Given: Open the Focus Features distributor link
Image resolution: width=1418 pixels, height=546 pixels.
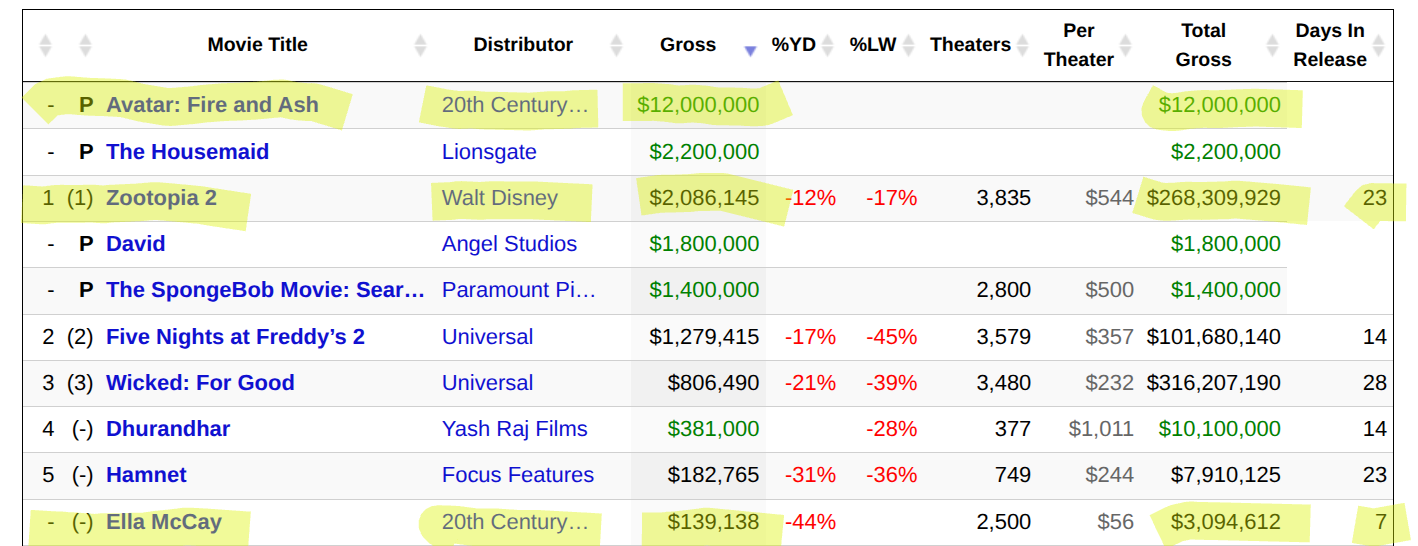Looking at the screenshot, I should [517, 475].
